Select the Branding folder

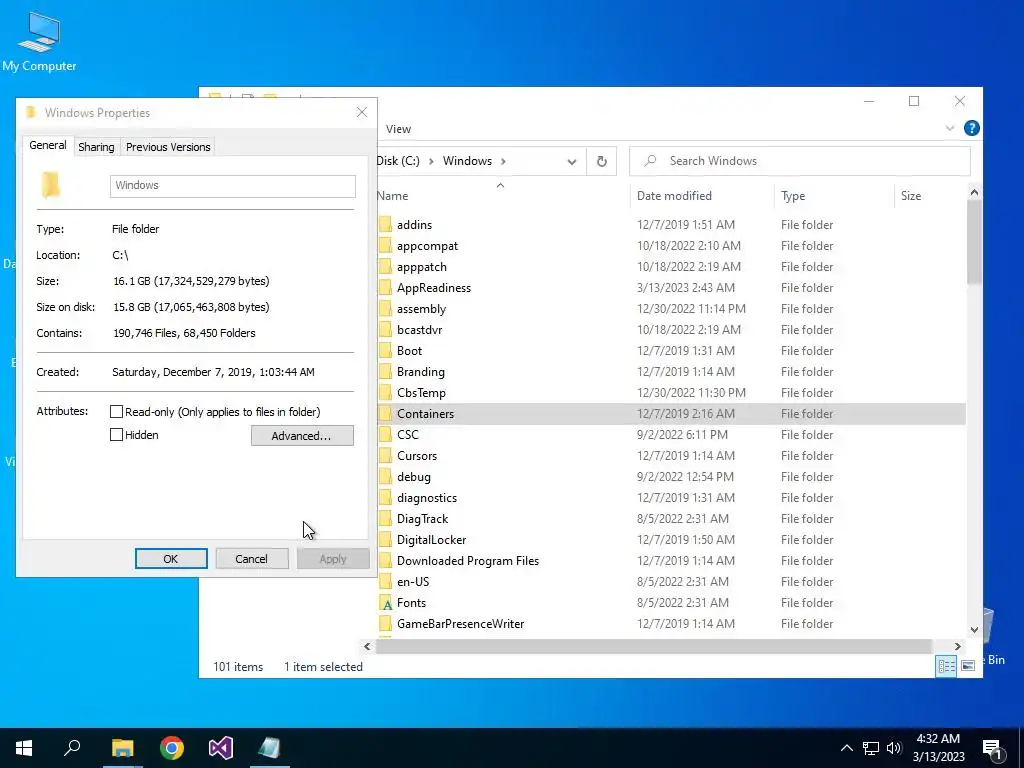[421, 372]
